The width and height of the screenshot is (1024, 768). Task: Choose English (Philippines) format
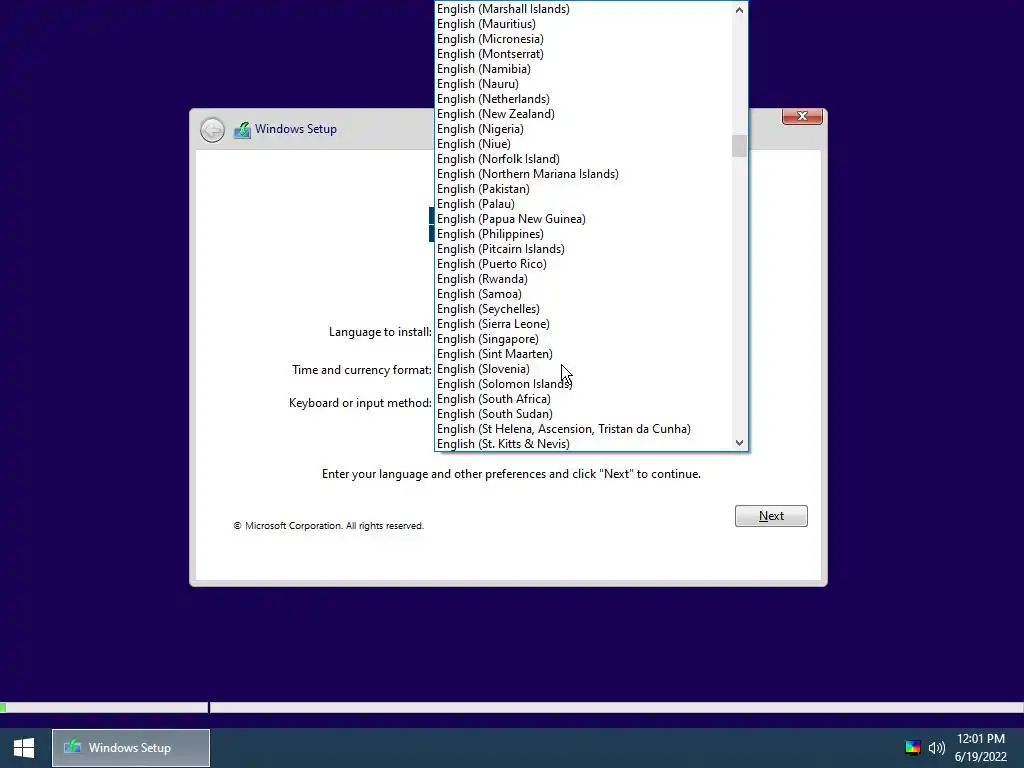583,234
